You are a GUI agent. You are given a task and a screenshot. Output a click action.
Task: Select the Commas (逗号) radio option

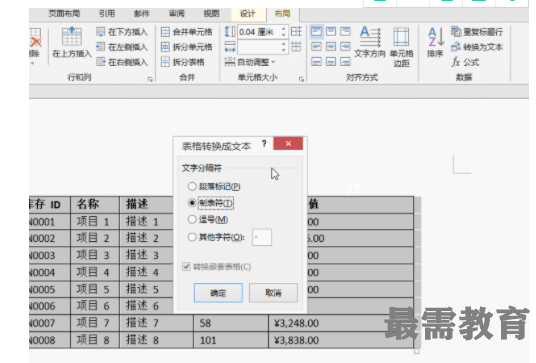(192, 219)
